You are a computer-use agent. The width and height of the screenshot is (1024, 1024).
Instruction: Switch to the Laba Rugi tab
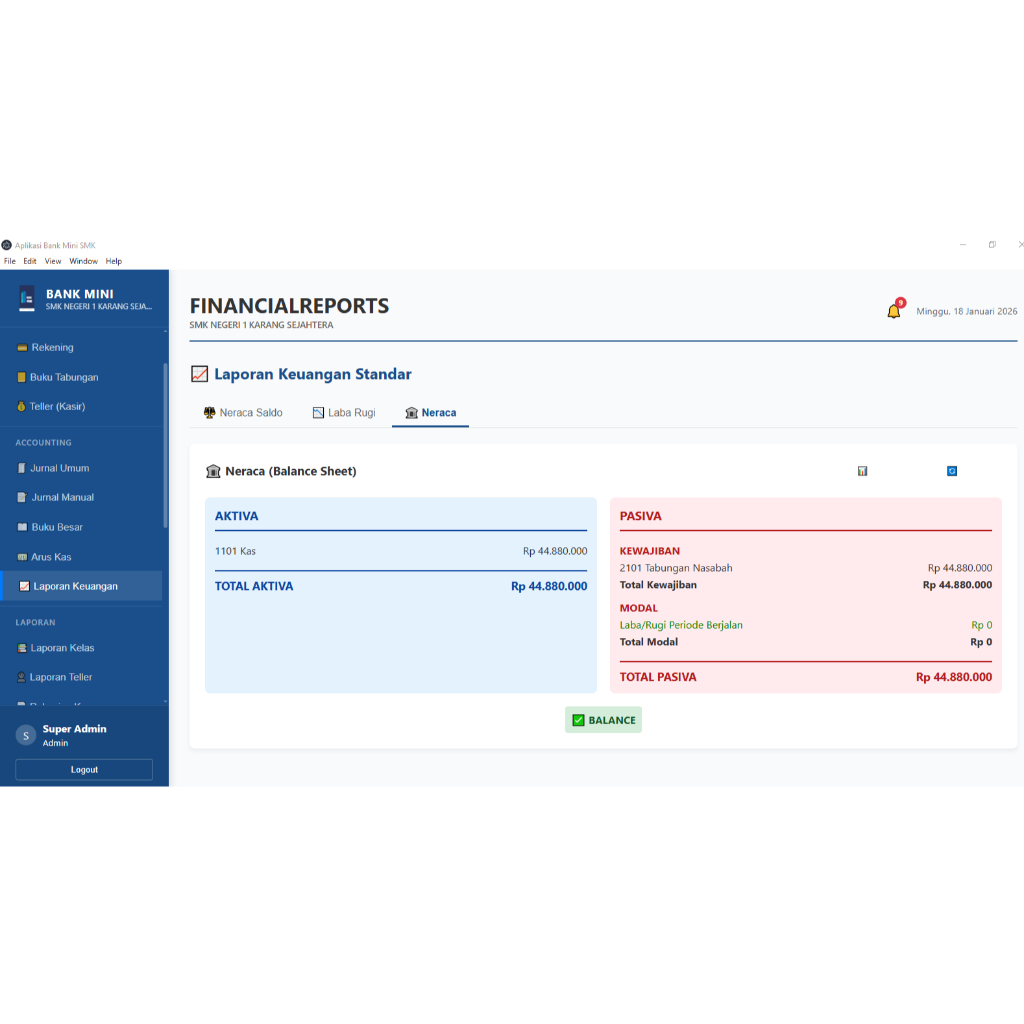coord(344,413)
